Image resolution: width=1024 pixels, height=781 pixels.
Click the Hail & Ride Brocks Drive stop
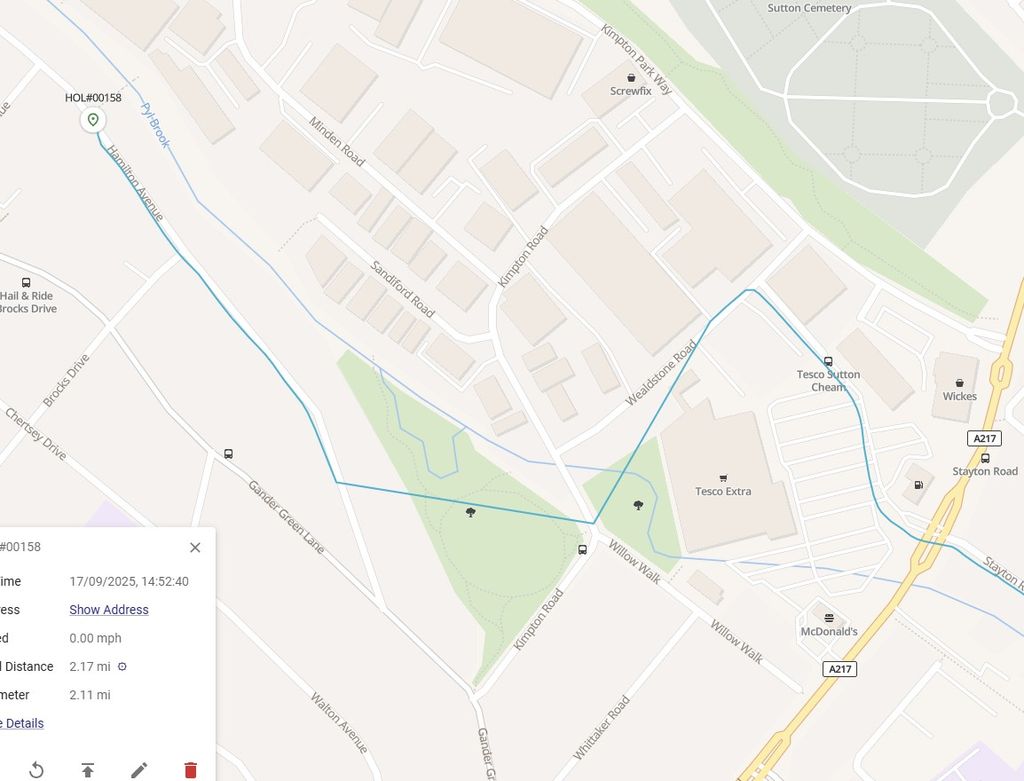26,283
